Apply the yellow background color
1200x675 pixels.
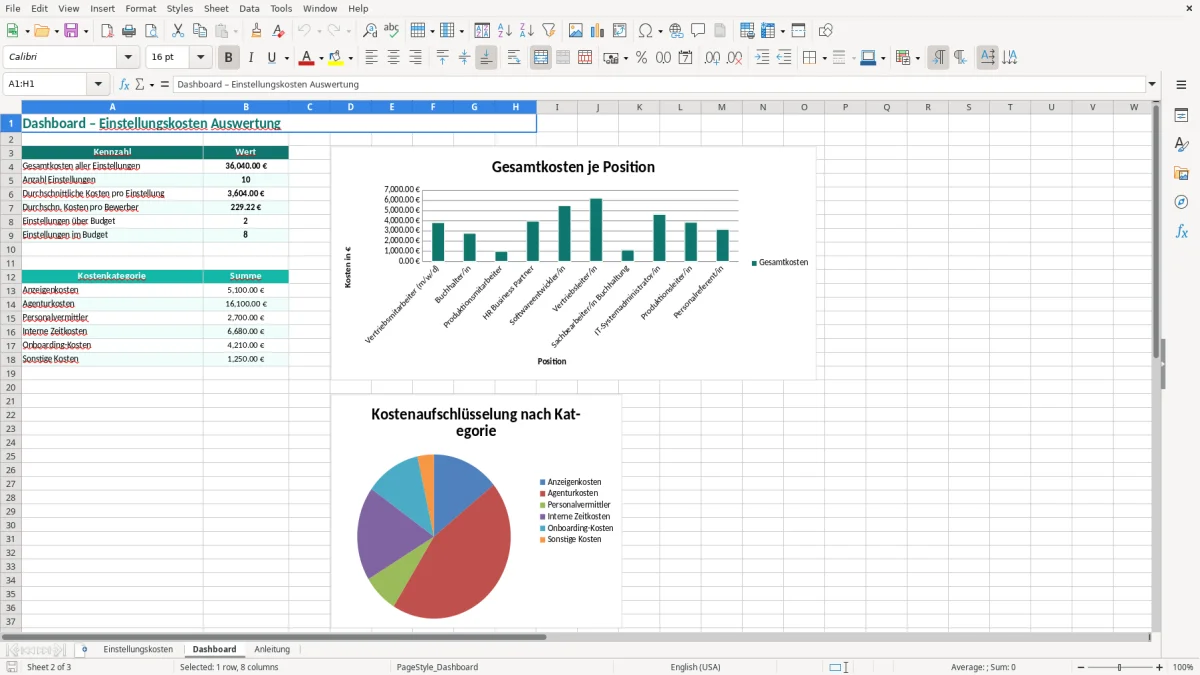[x=336, y=58]
